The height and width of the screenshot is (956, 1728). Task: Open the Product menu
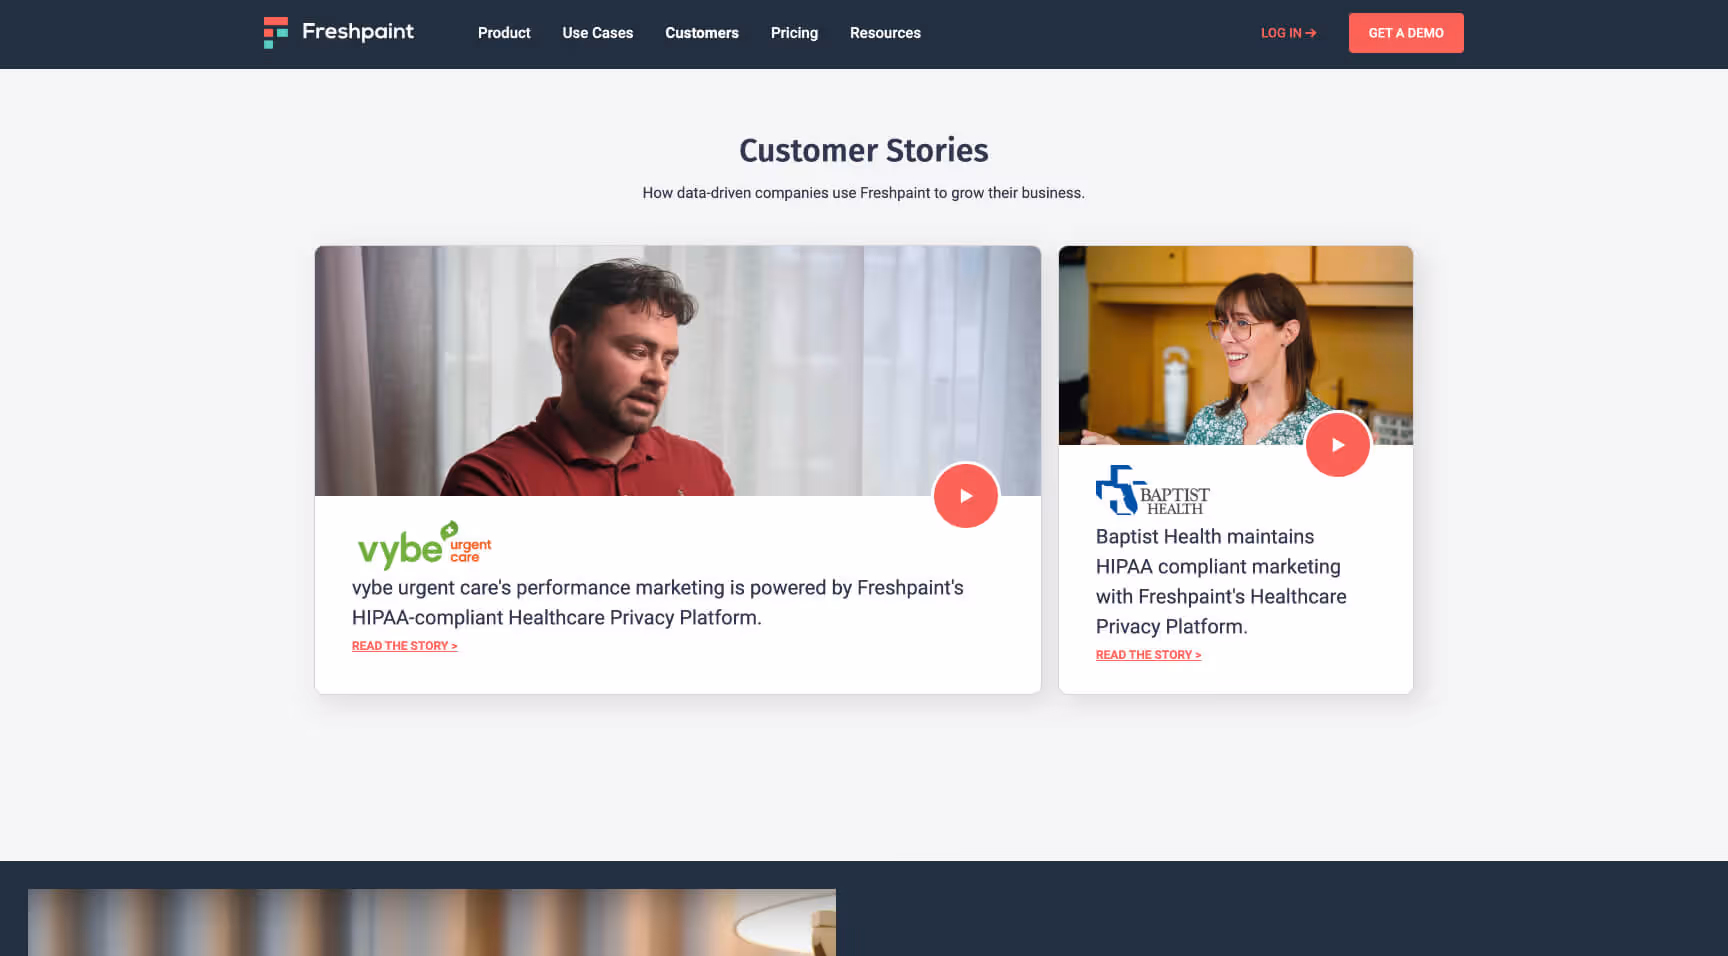click(x=504, y=33)
